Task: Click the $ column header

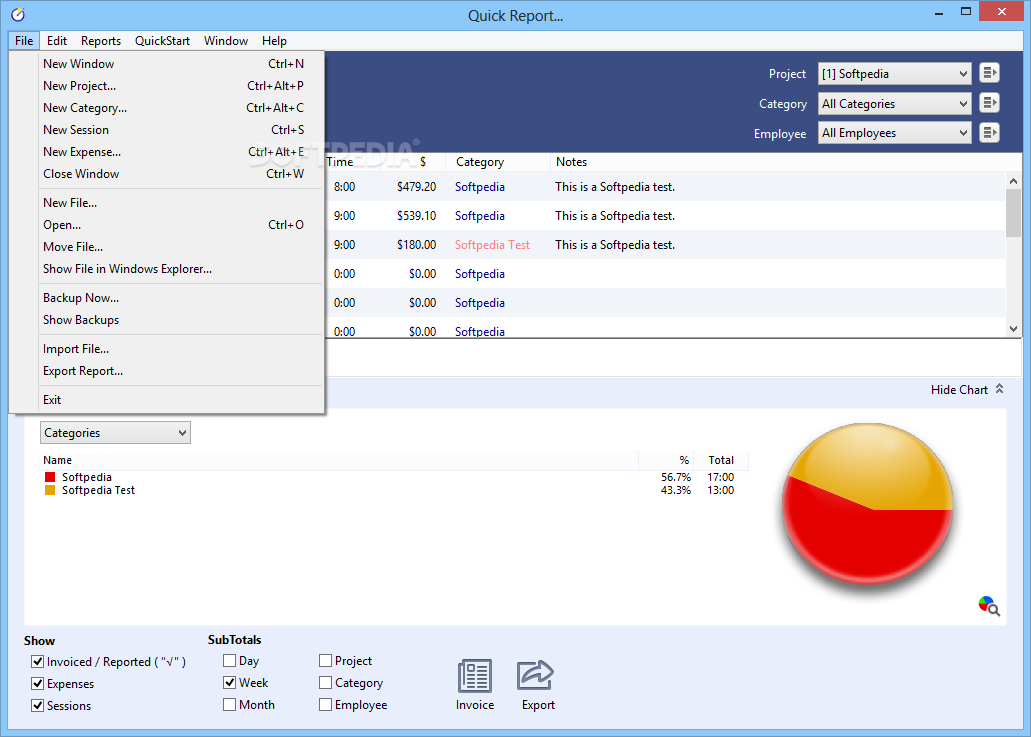Action: point(423,162)
